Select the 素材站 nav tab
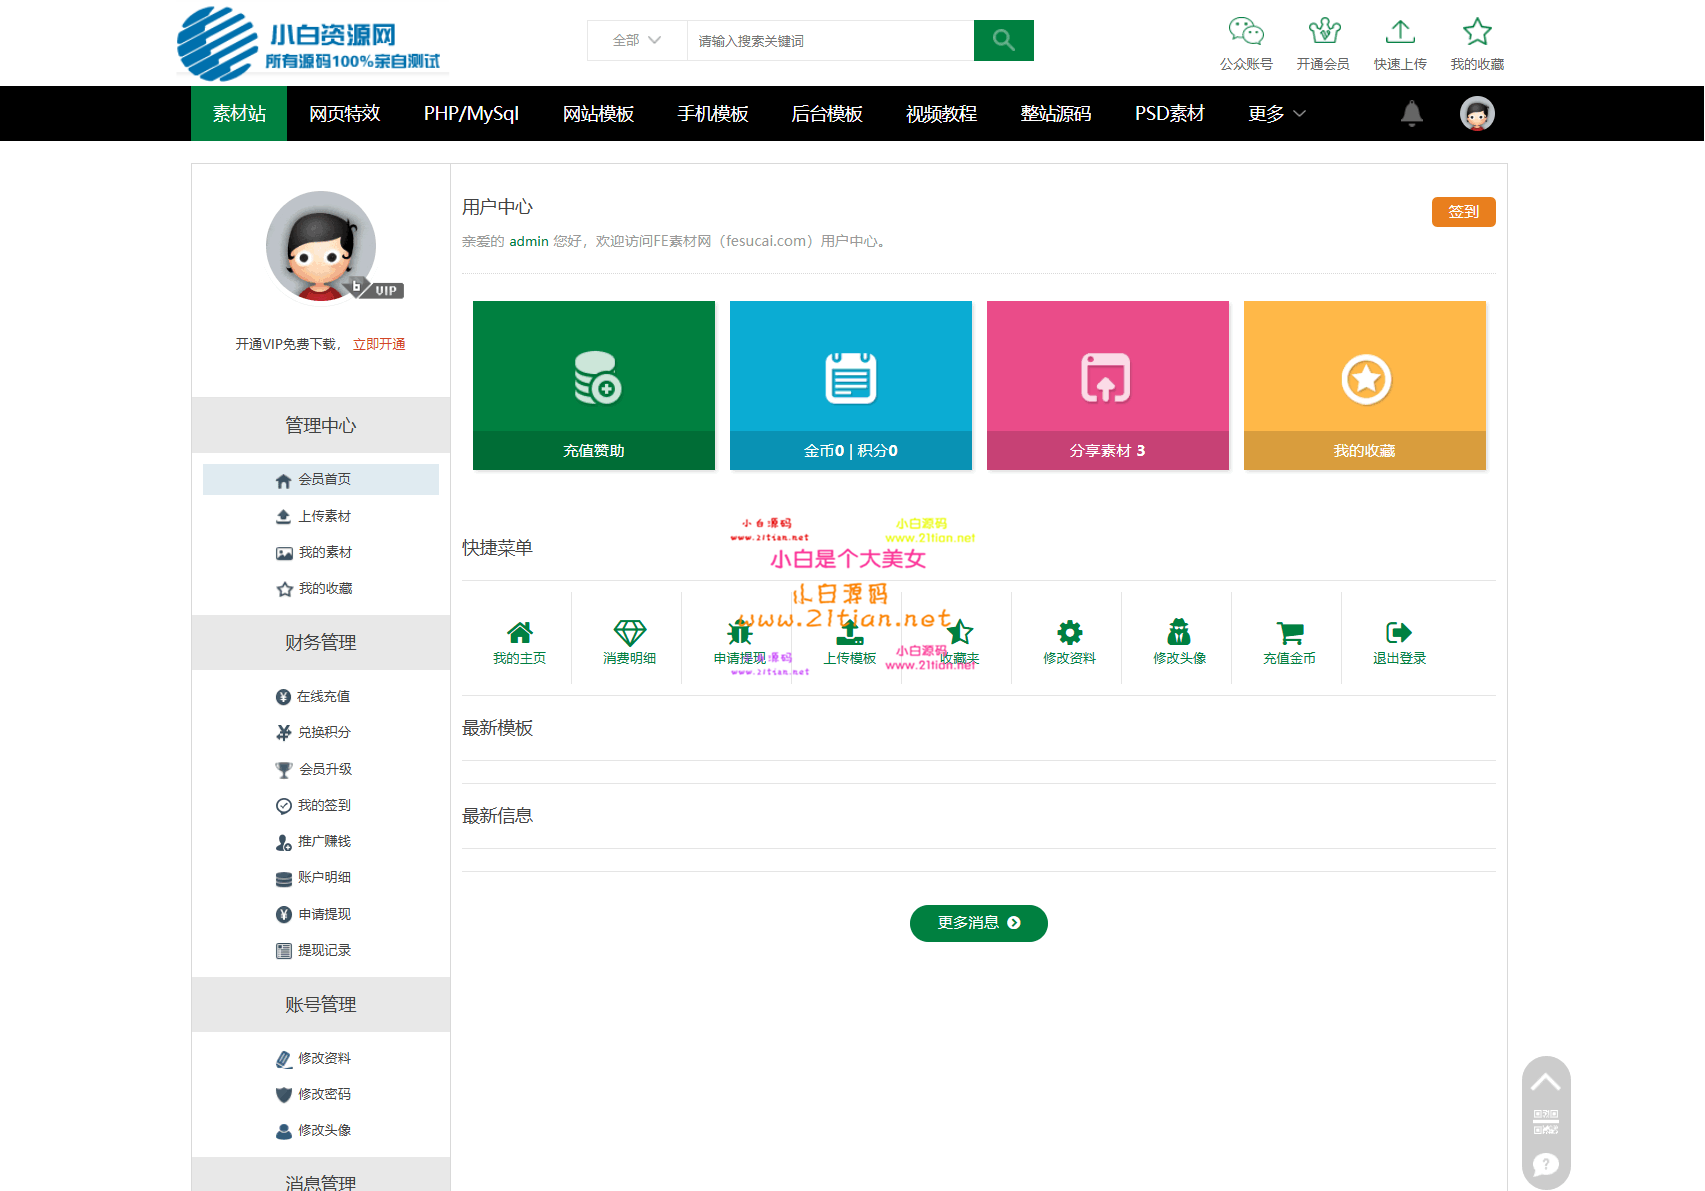The width and height of the screenshot is (1705, 1191). point(239,113)
